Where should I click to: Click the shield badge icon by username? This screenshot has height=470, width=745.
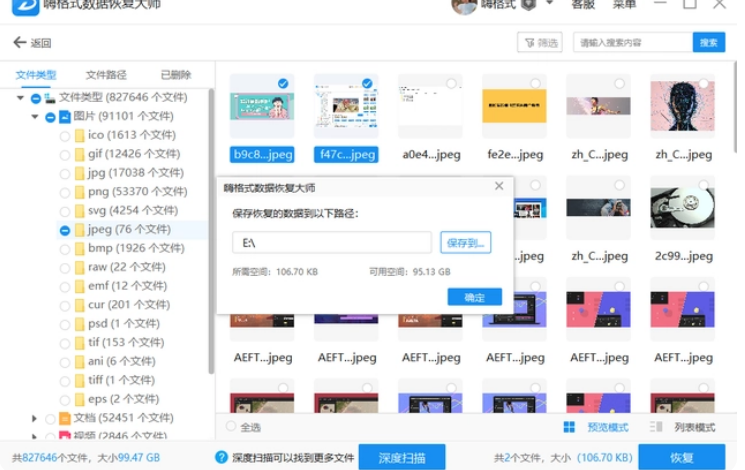528,5
